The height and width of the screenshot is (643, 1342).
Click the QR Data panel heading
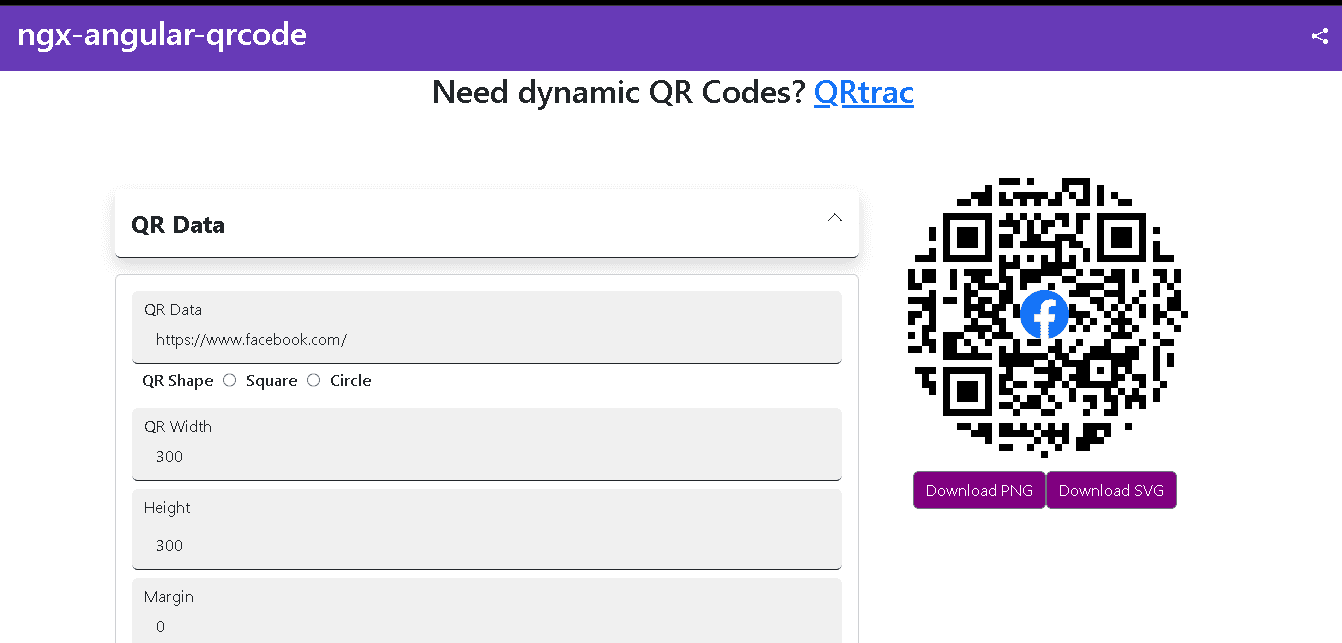coord(178,225)
